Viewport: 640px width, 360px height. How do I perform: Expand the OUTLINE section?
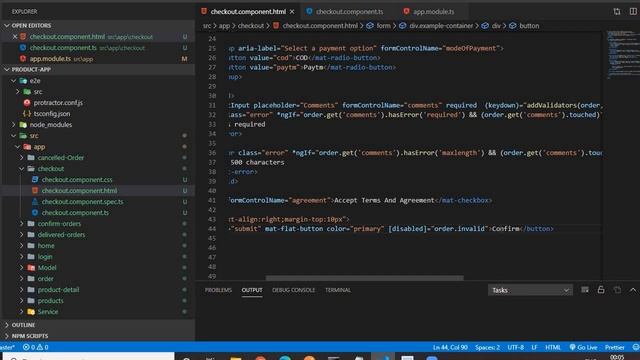[7, 325]
